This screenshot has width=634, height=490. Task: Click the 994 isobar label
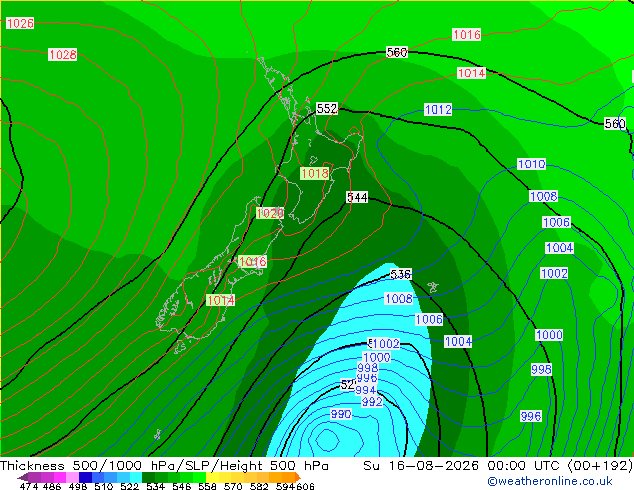[366, 390]
